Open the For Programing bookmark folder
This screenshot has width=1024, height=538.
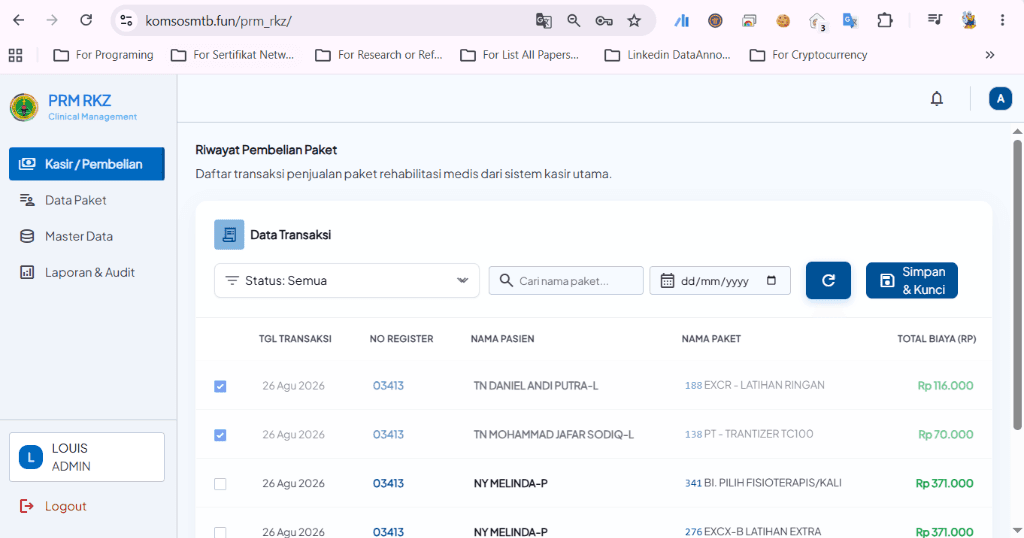(x=103, y=55)
